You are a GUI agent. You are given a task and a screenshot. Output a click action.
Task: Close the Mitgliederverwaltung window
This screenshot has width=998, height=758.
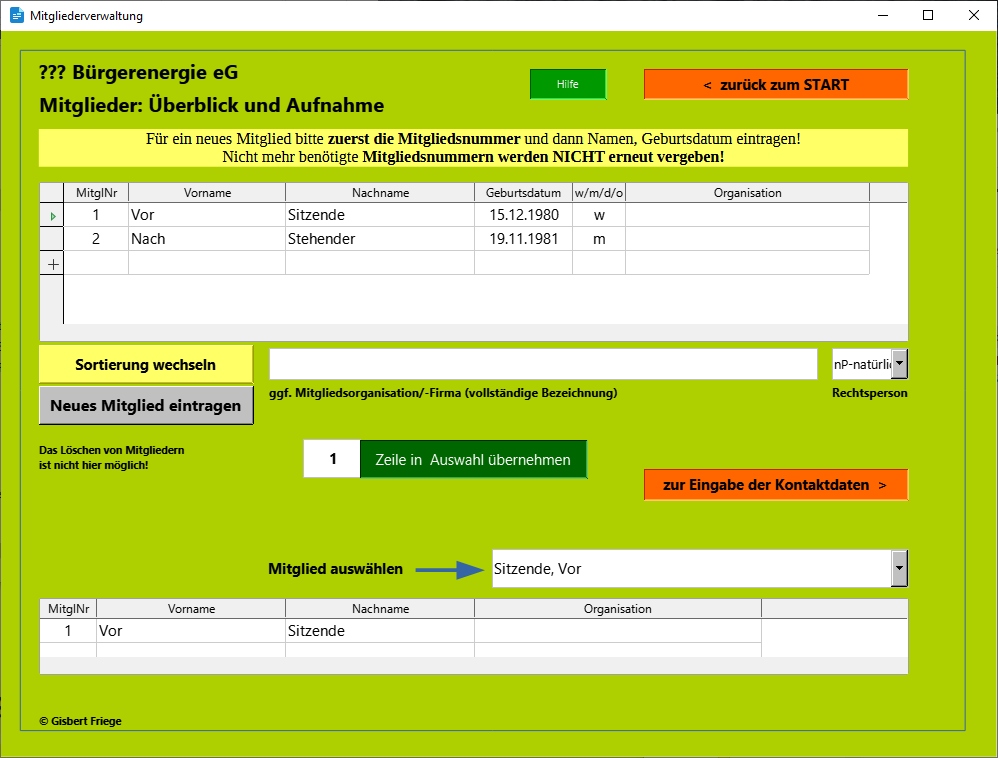click(x=974, y=15)
